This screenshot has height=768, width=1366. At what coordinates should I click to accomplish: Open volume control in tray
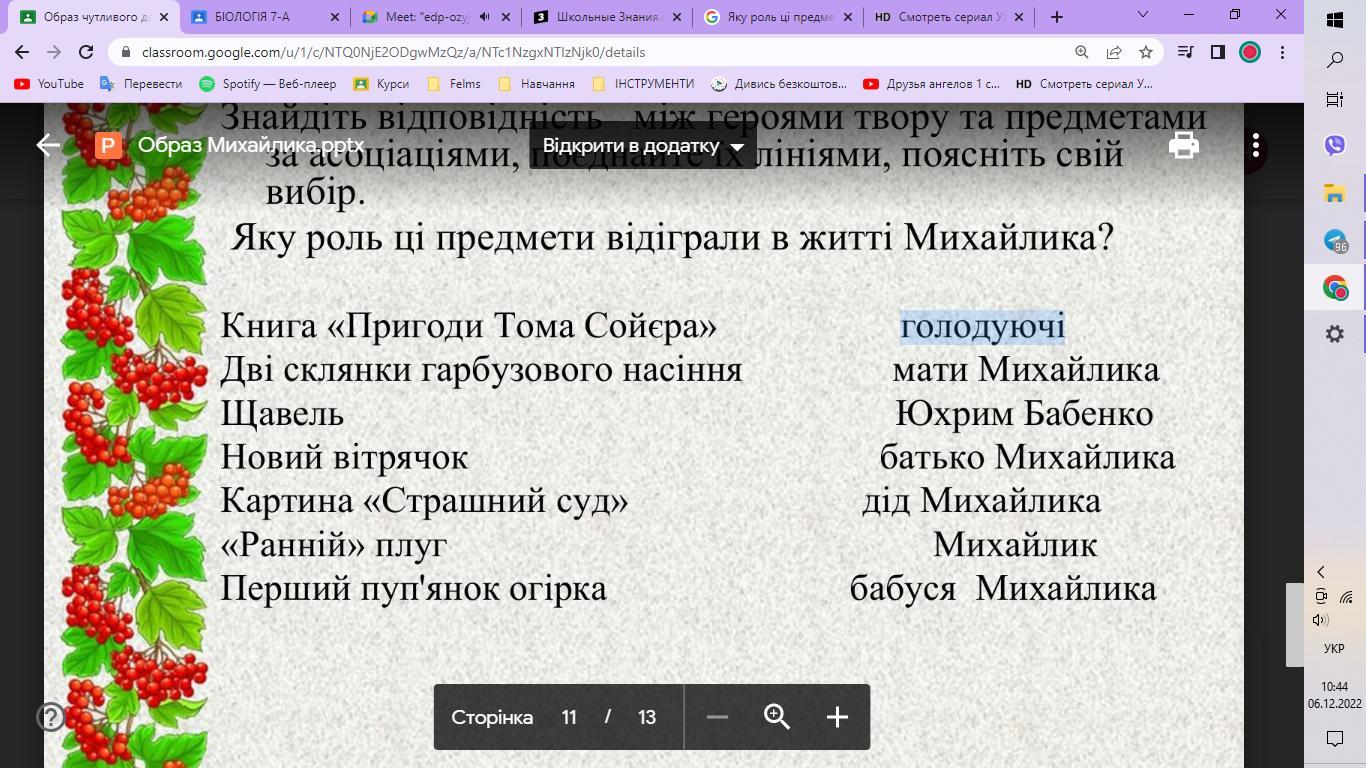[x=1321, y=620]
